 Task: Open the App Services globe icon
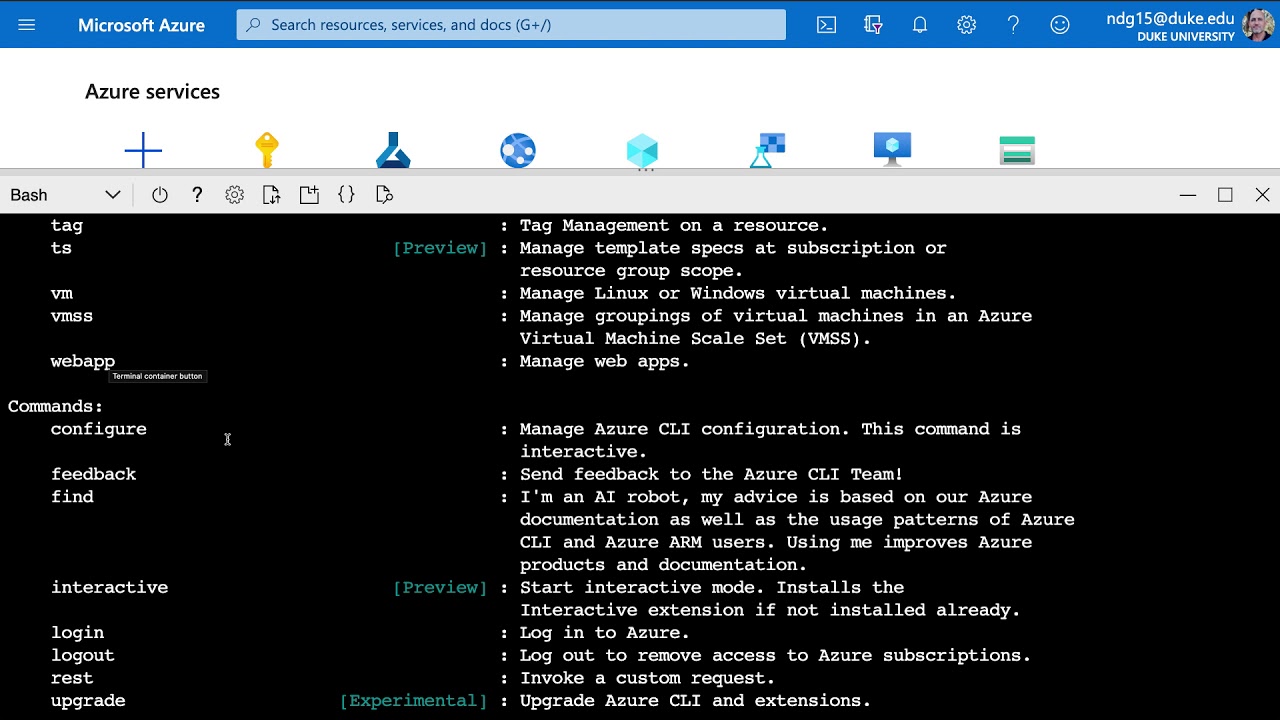(x=518, y=150)
